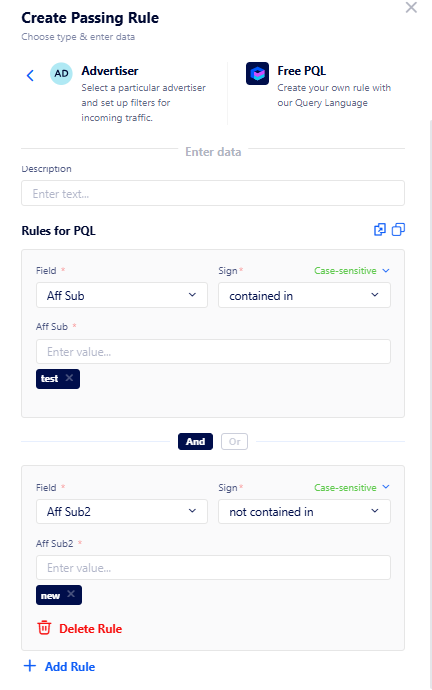Choose the Free PQL cube icon

click(x=257, y=73)
